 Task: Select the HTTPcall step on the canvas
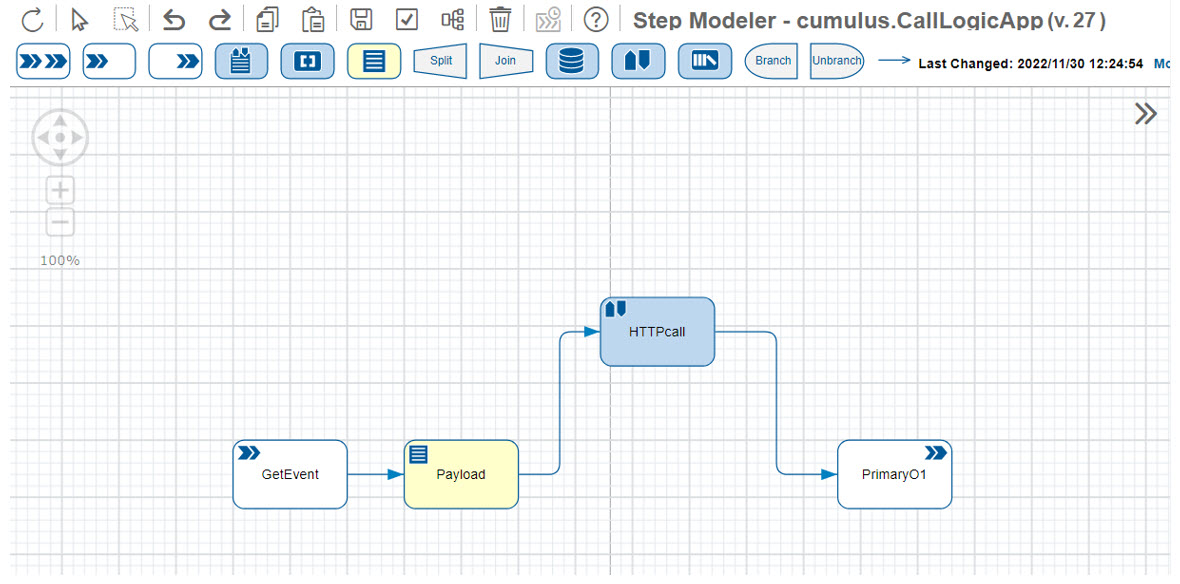coord(657,331)
